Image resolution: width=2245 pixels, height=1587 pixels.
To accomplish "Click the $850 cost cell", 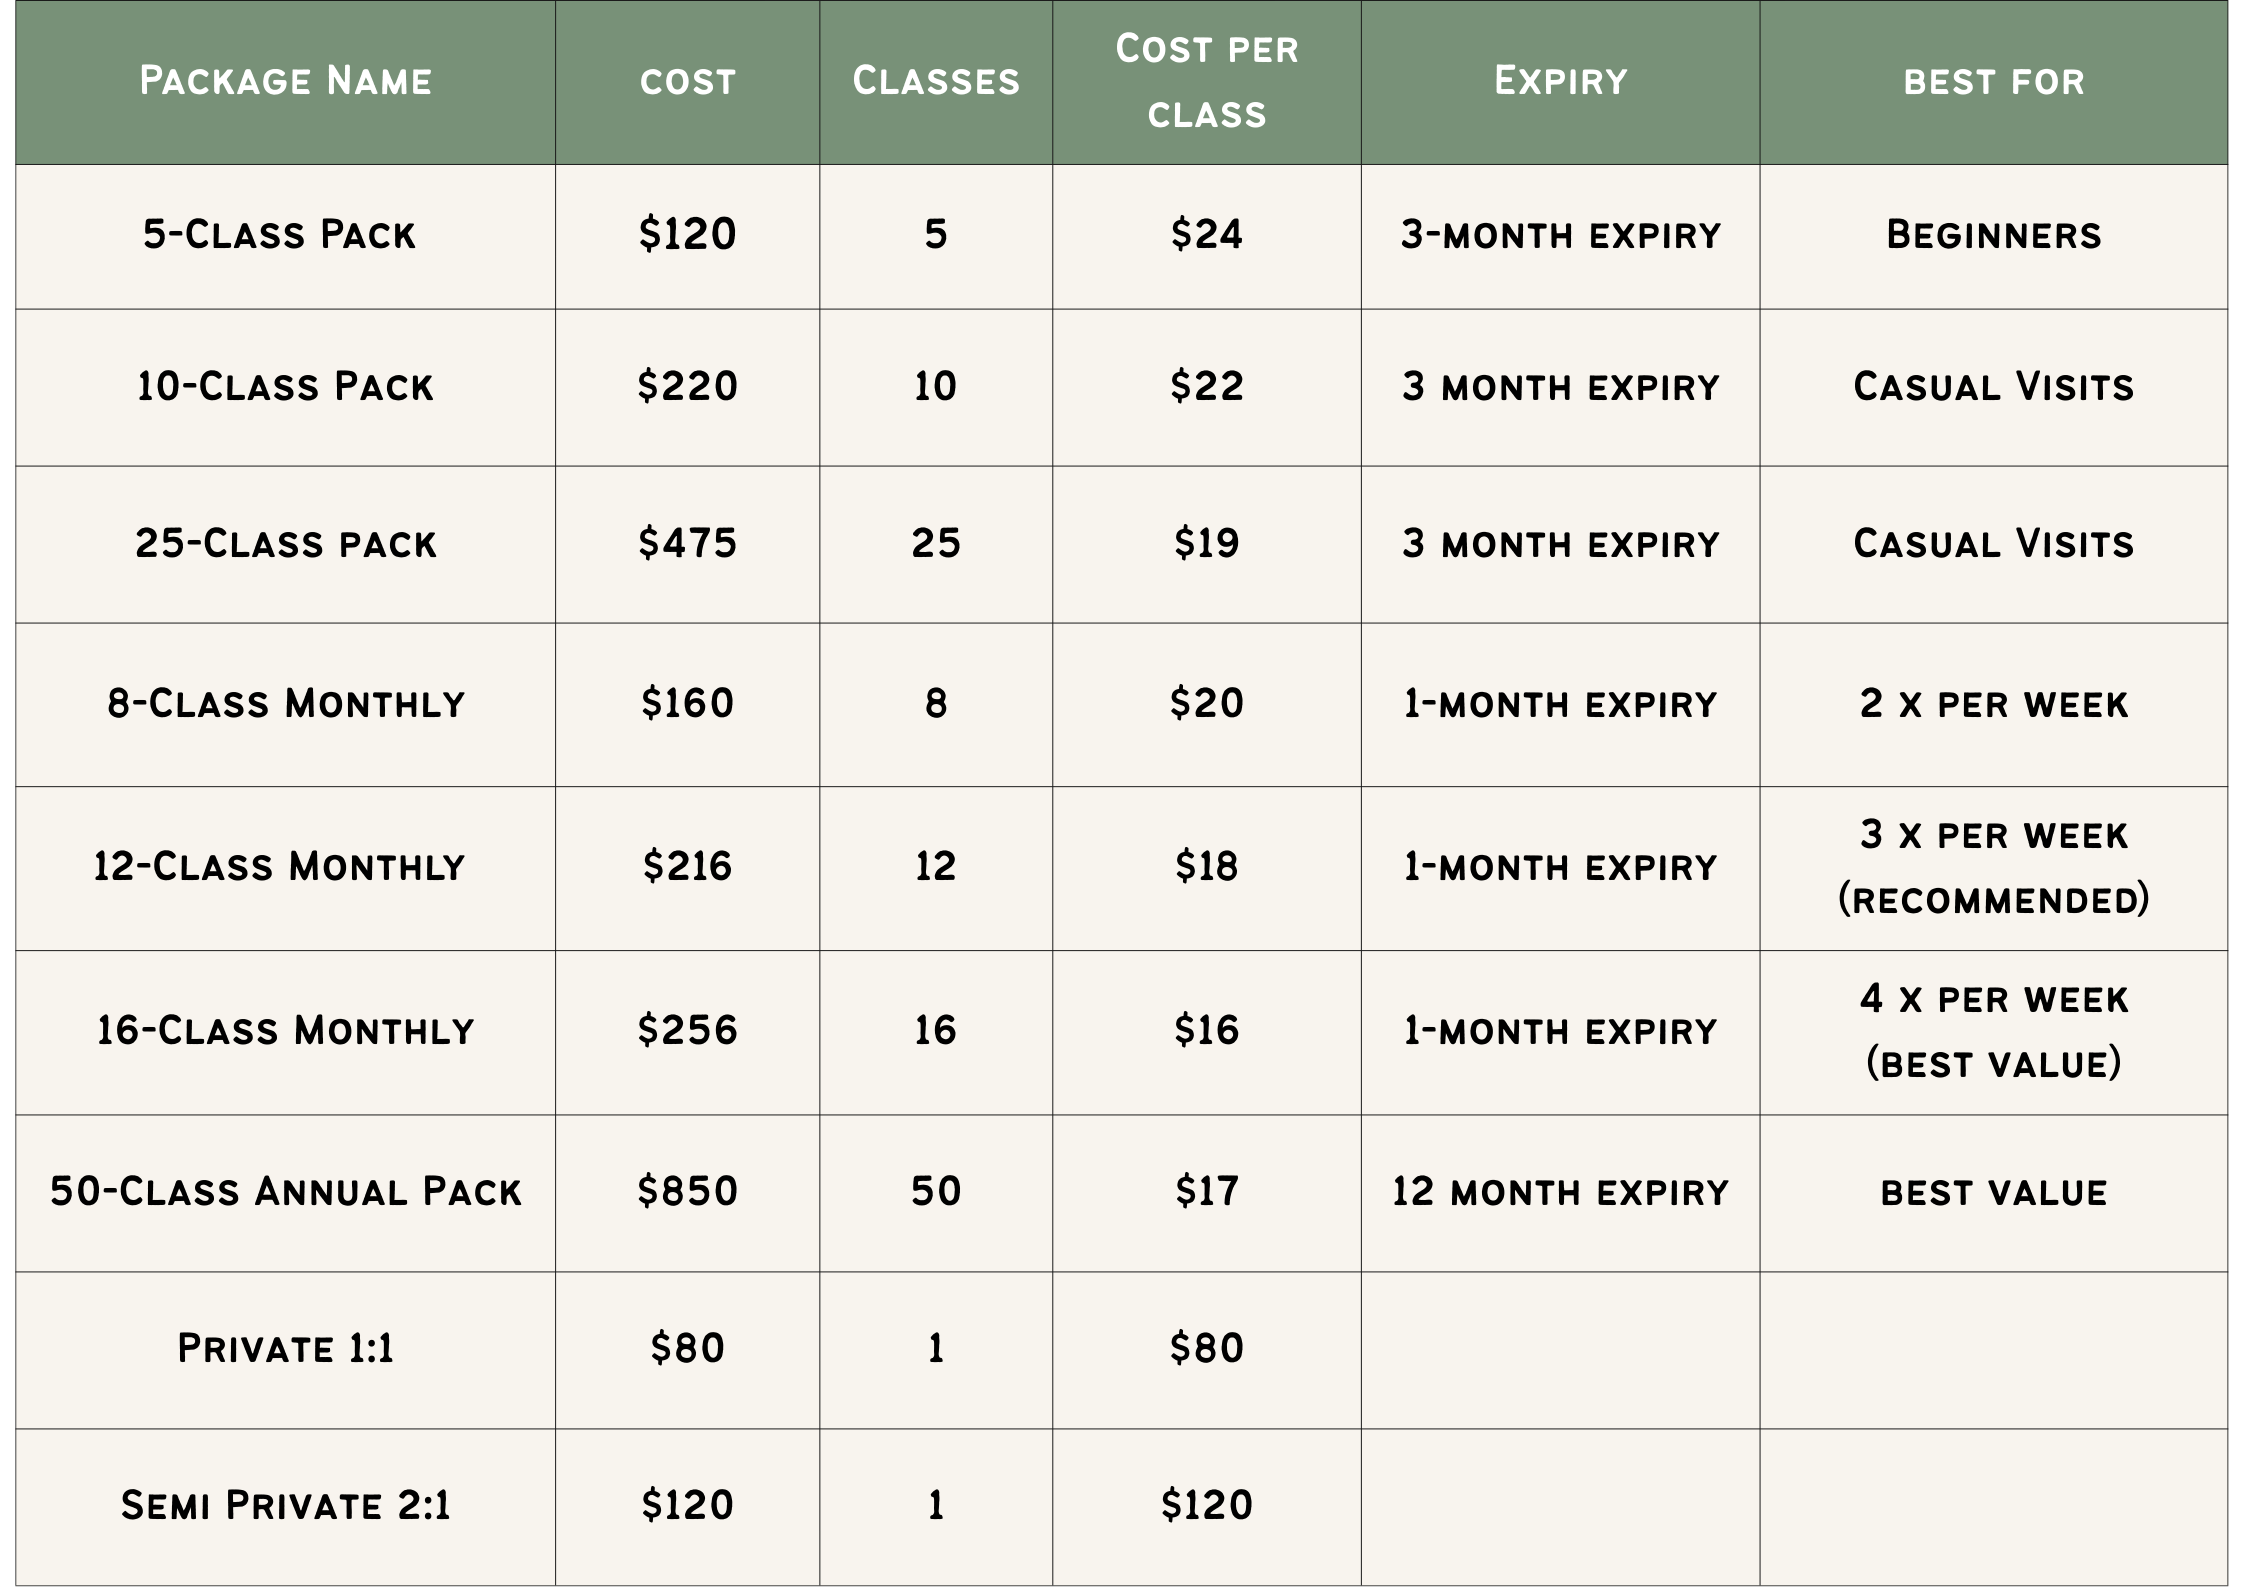I will 687,1192.
